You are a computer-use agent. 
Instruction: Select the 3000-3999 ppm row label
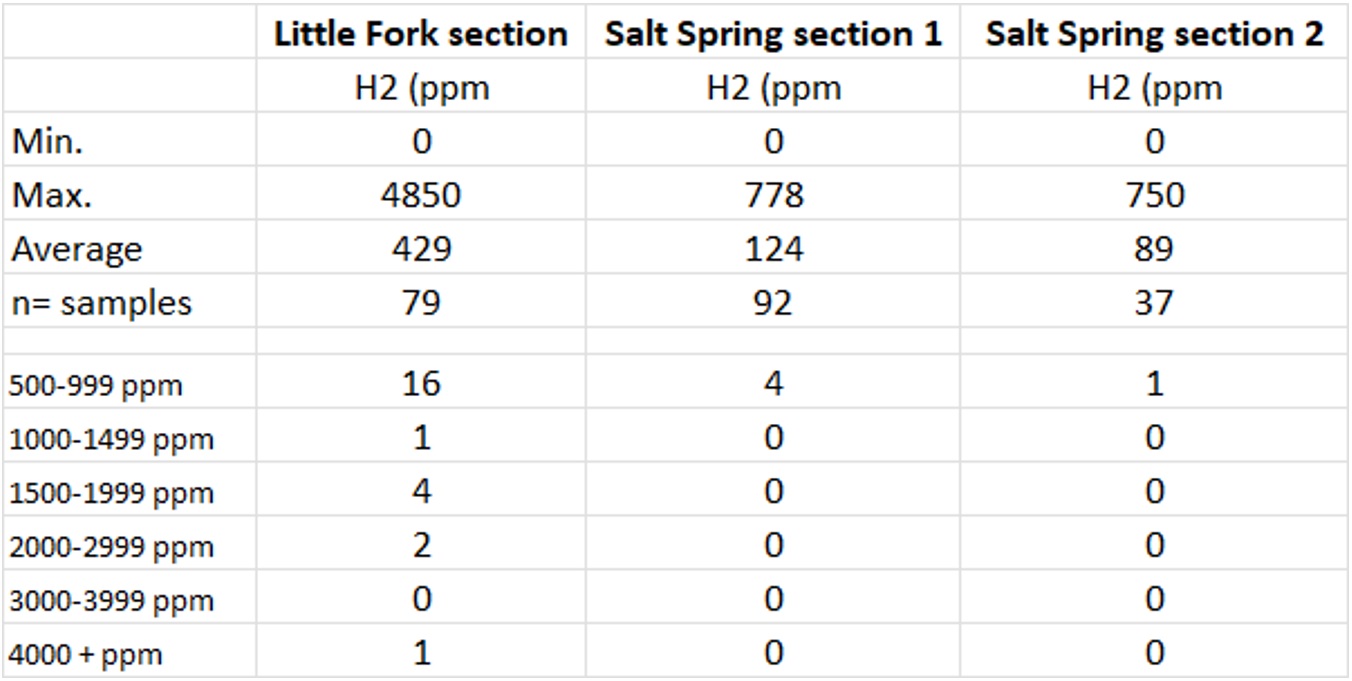tap(111, 602)
